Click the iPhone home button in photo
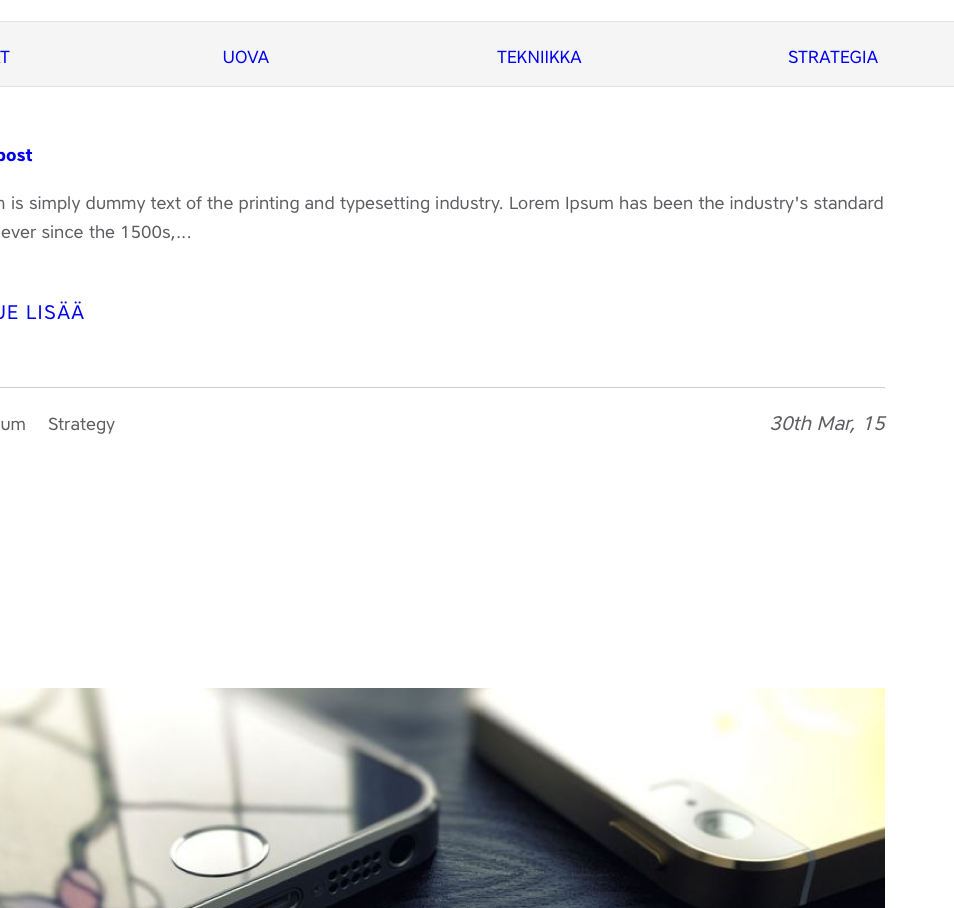Image resolution: width=954 pixels, height=908 pixels. coord(220,850)
